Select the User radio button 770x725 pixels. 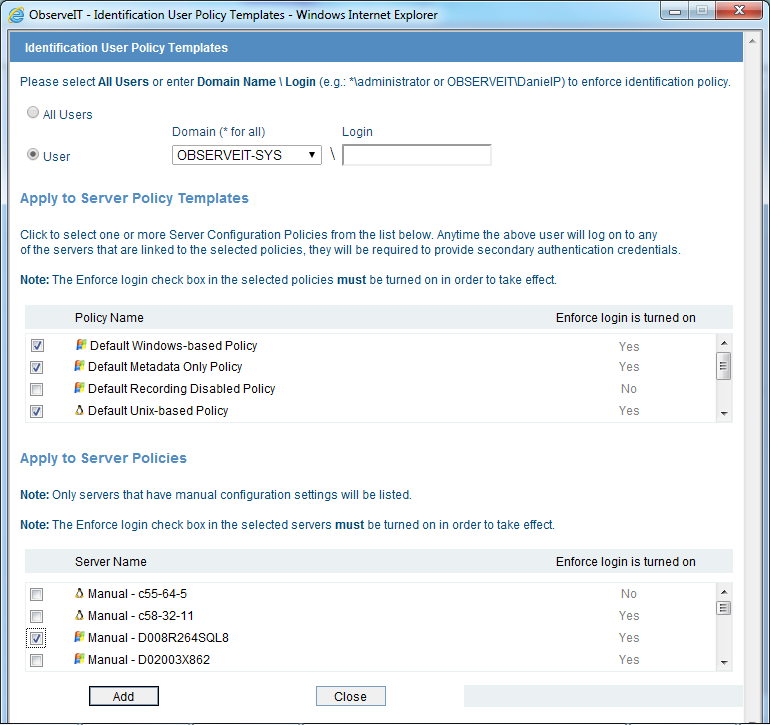pos(34,155)
